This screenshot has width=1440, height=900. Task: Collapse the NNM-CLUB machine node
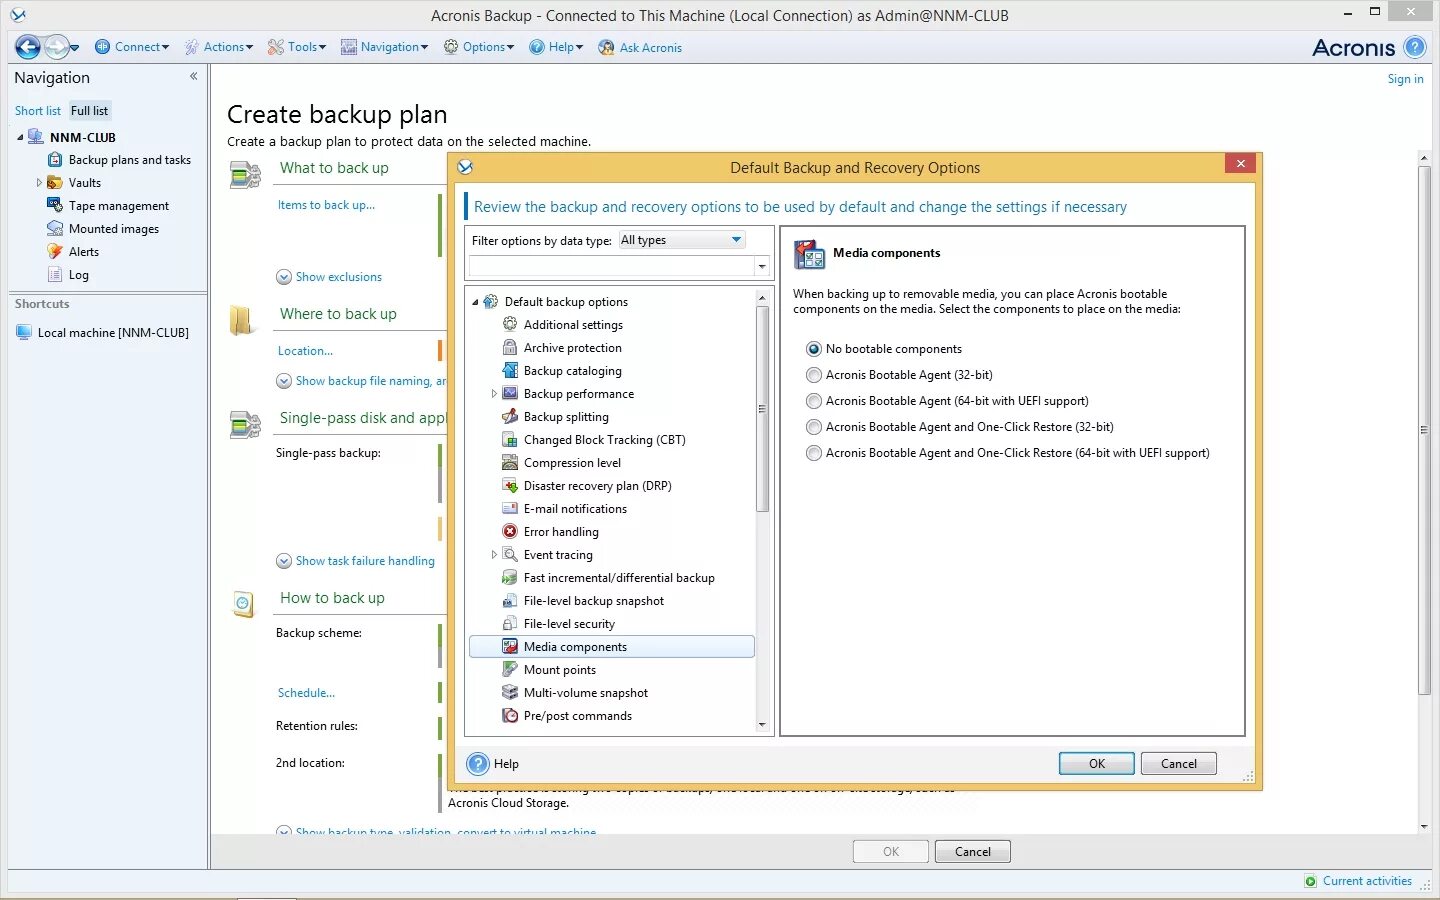tap(20, 138)
